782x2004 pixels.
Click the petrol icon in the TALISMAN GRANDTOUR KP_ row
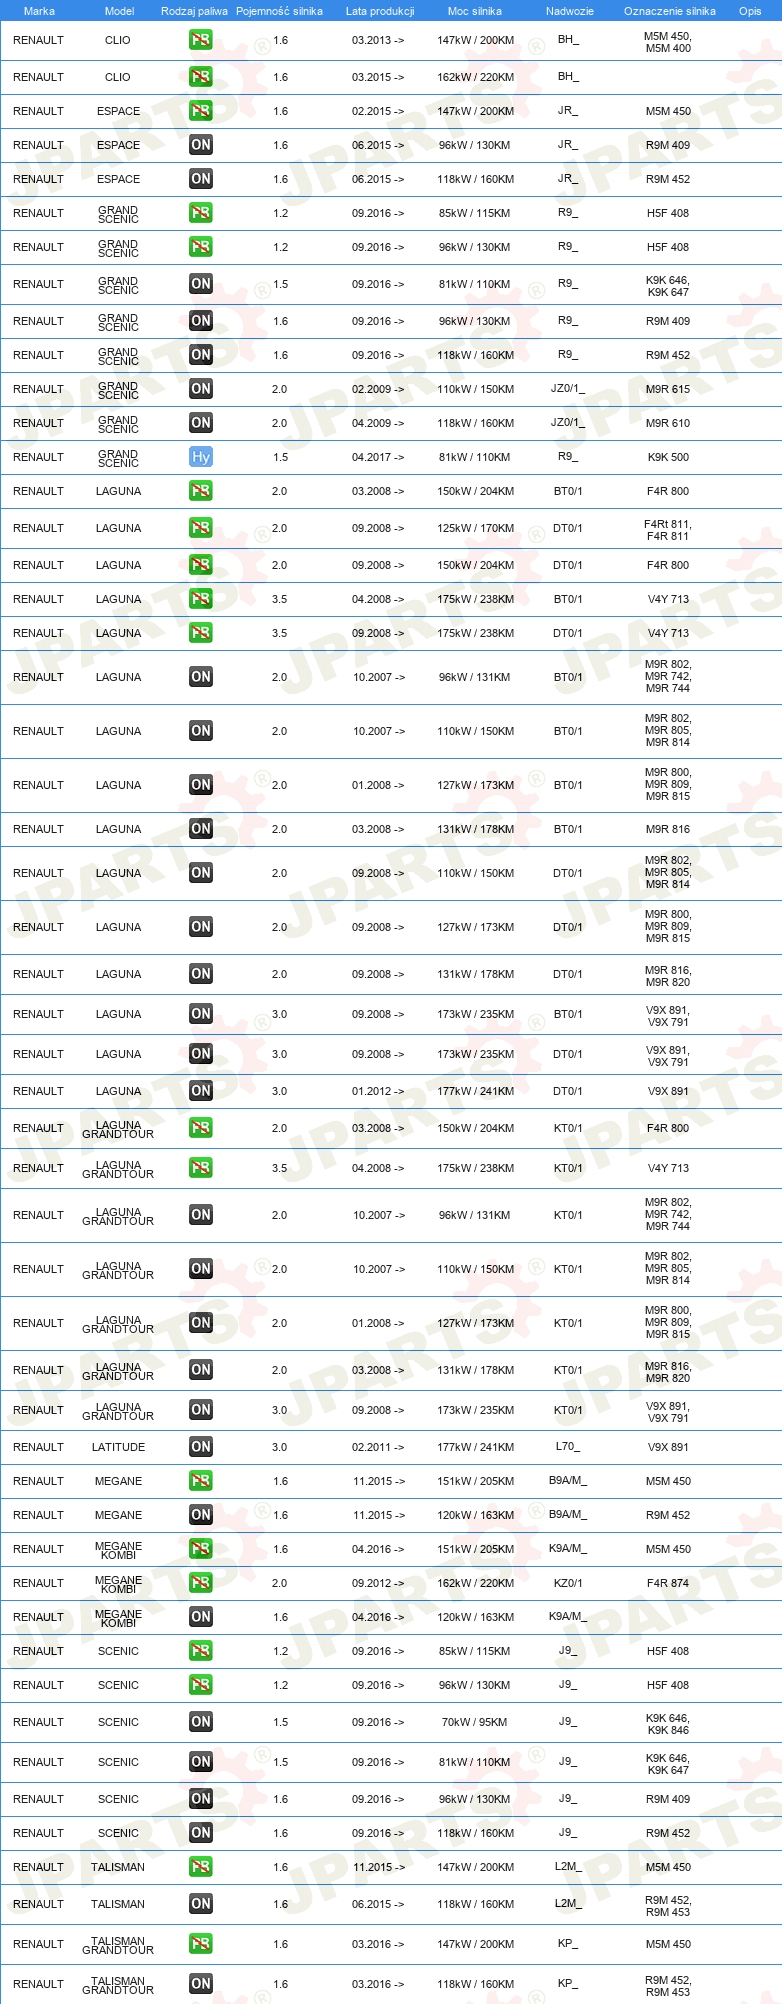click(201, 1944)
